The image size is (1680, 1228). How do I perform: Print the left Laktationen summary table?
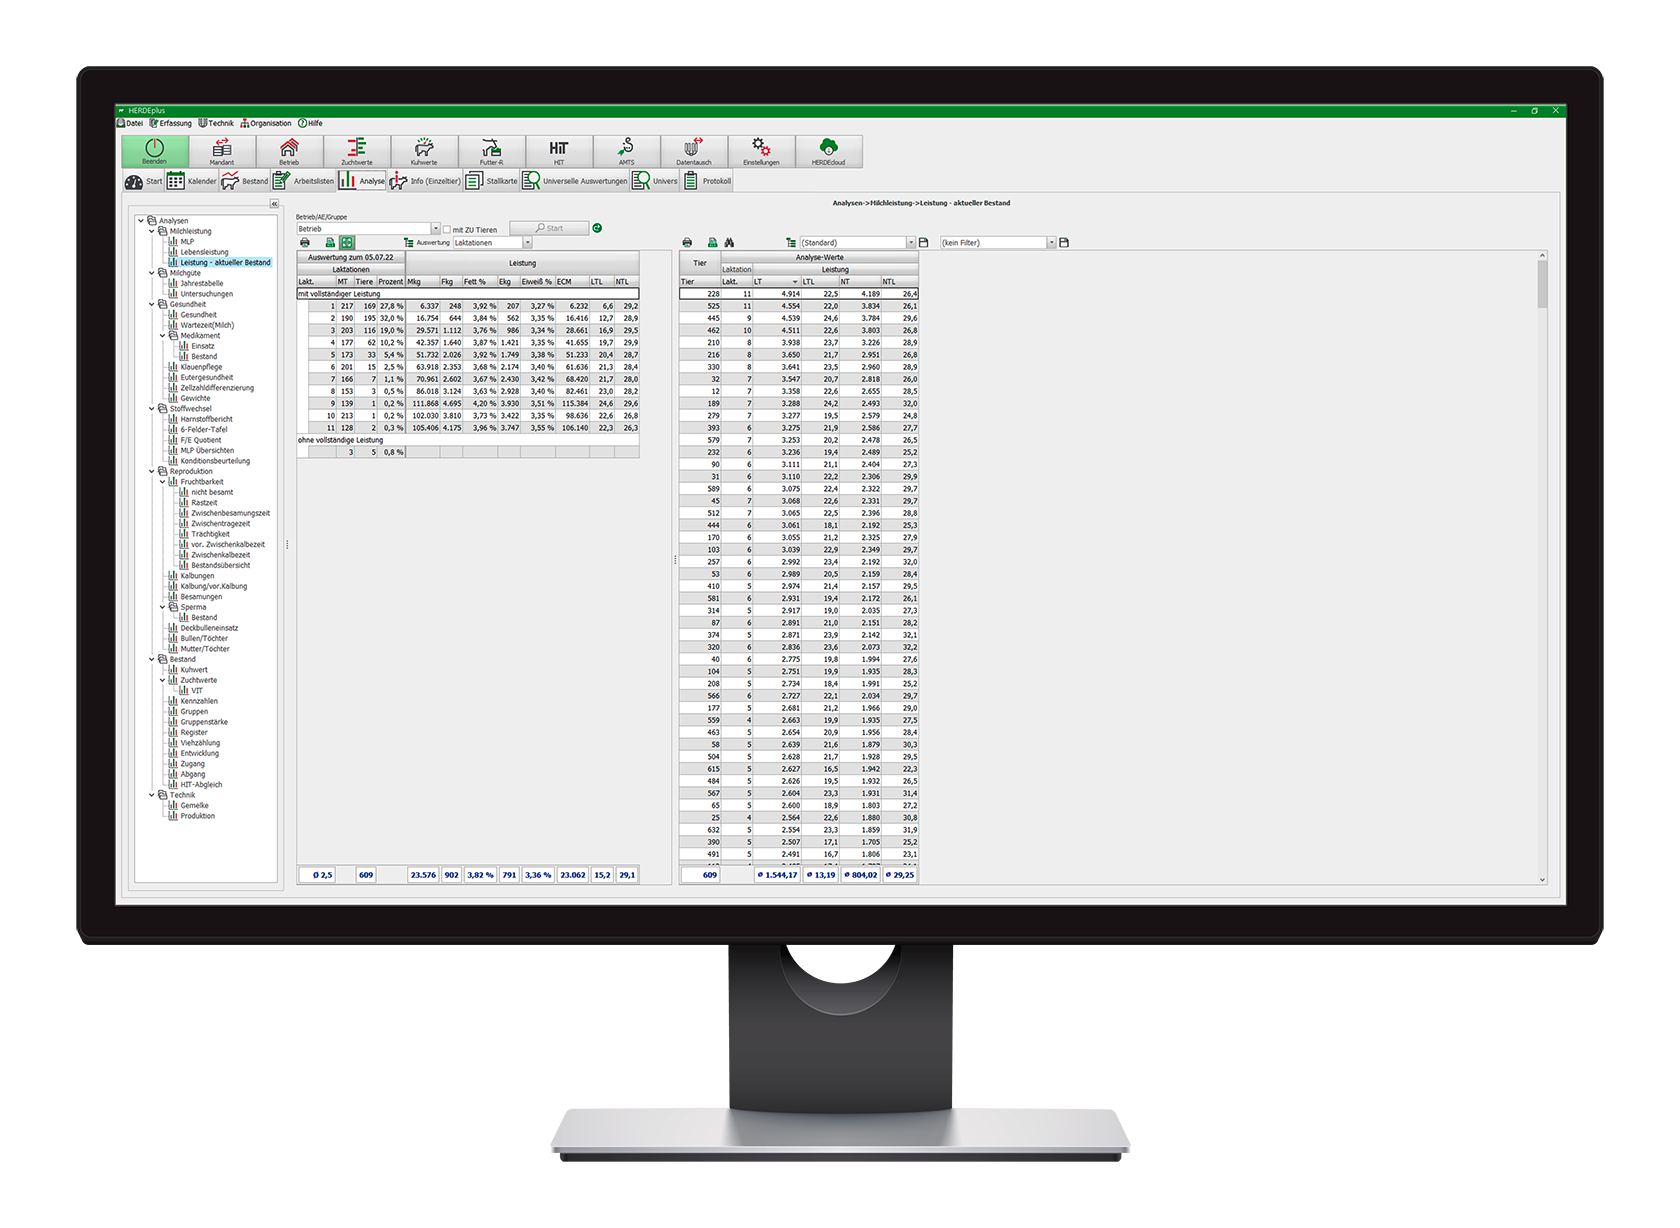tap(305, 243)
